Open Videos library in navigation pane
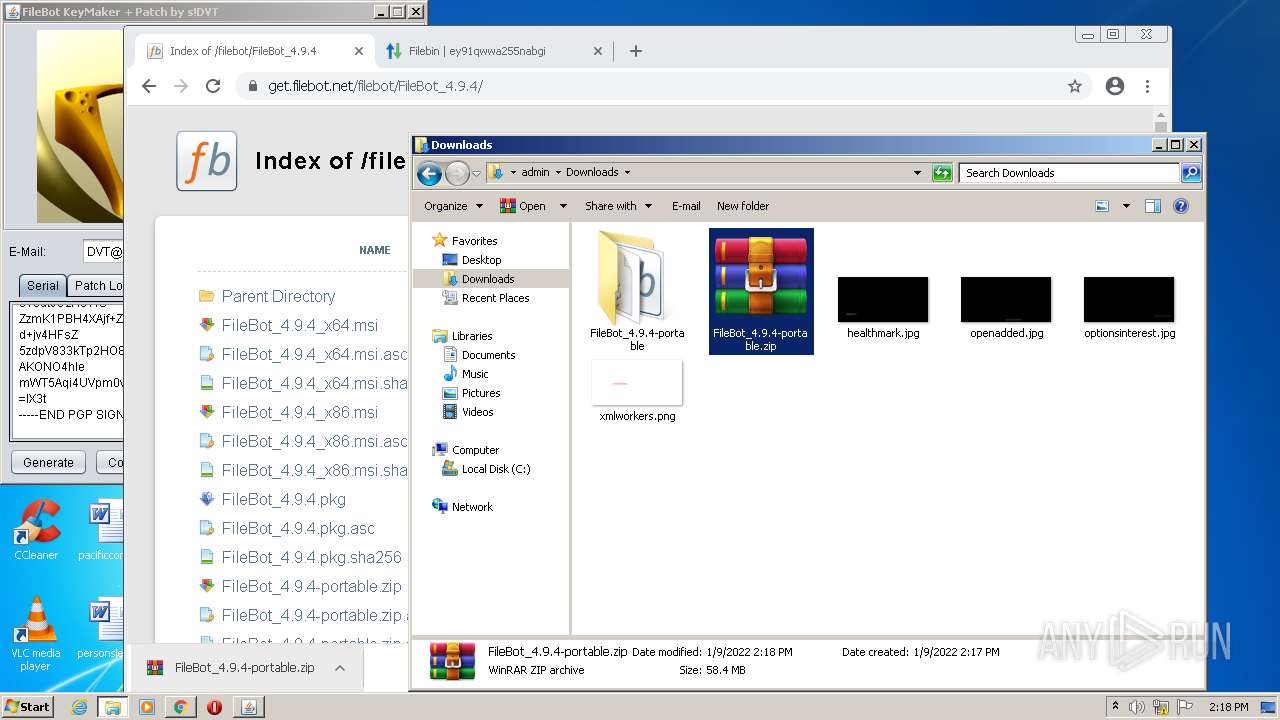Image resolution: width=1280 pixels, height=720 pixels. pos(477,412)
